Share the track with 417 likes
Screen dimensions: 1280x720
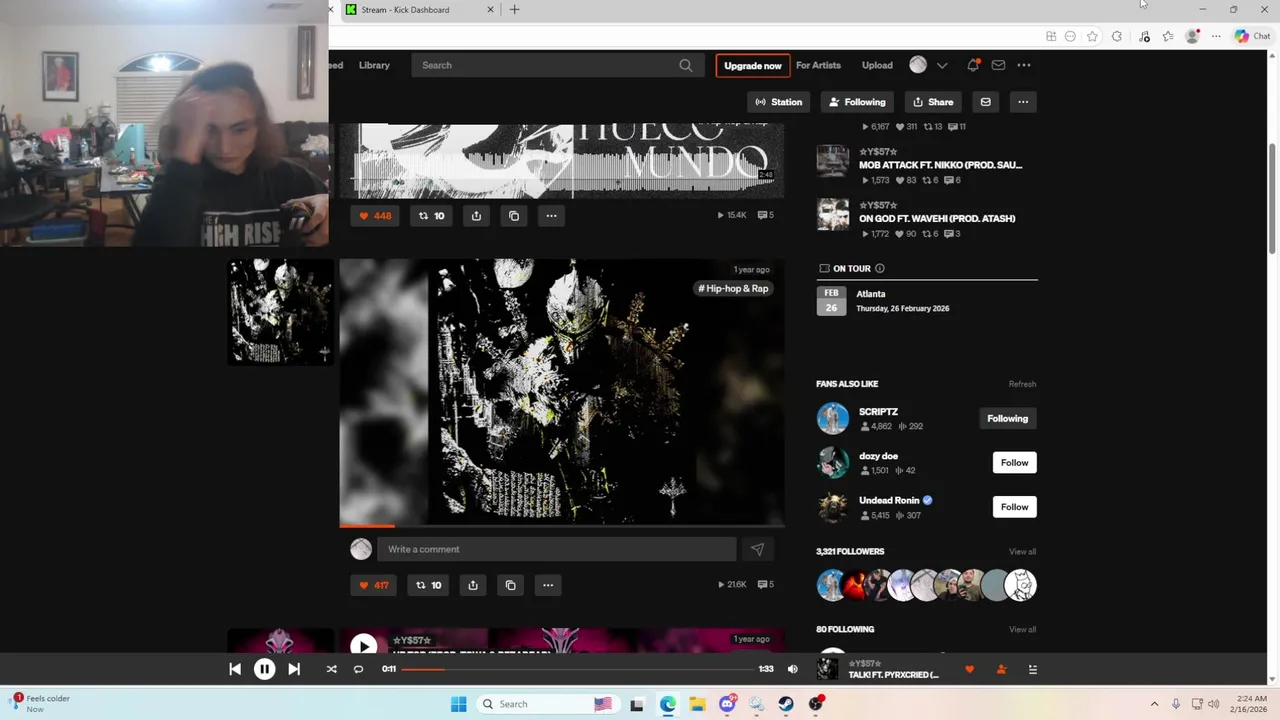coord(473,585)
